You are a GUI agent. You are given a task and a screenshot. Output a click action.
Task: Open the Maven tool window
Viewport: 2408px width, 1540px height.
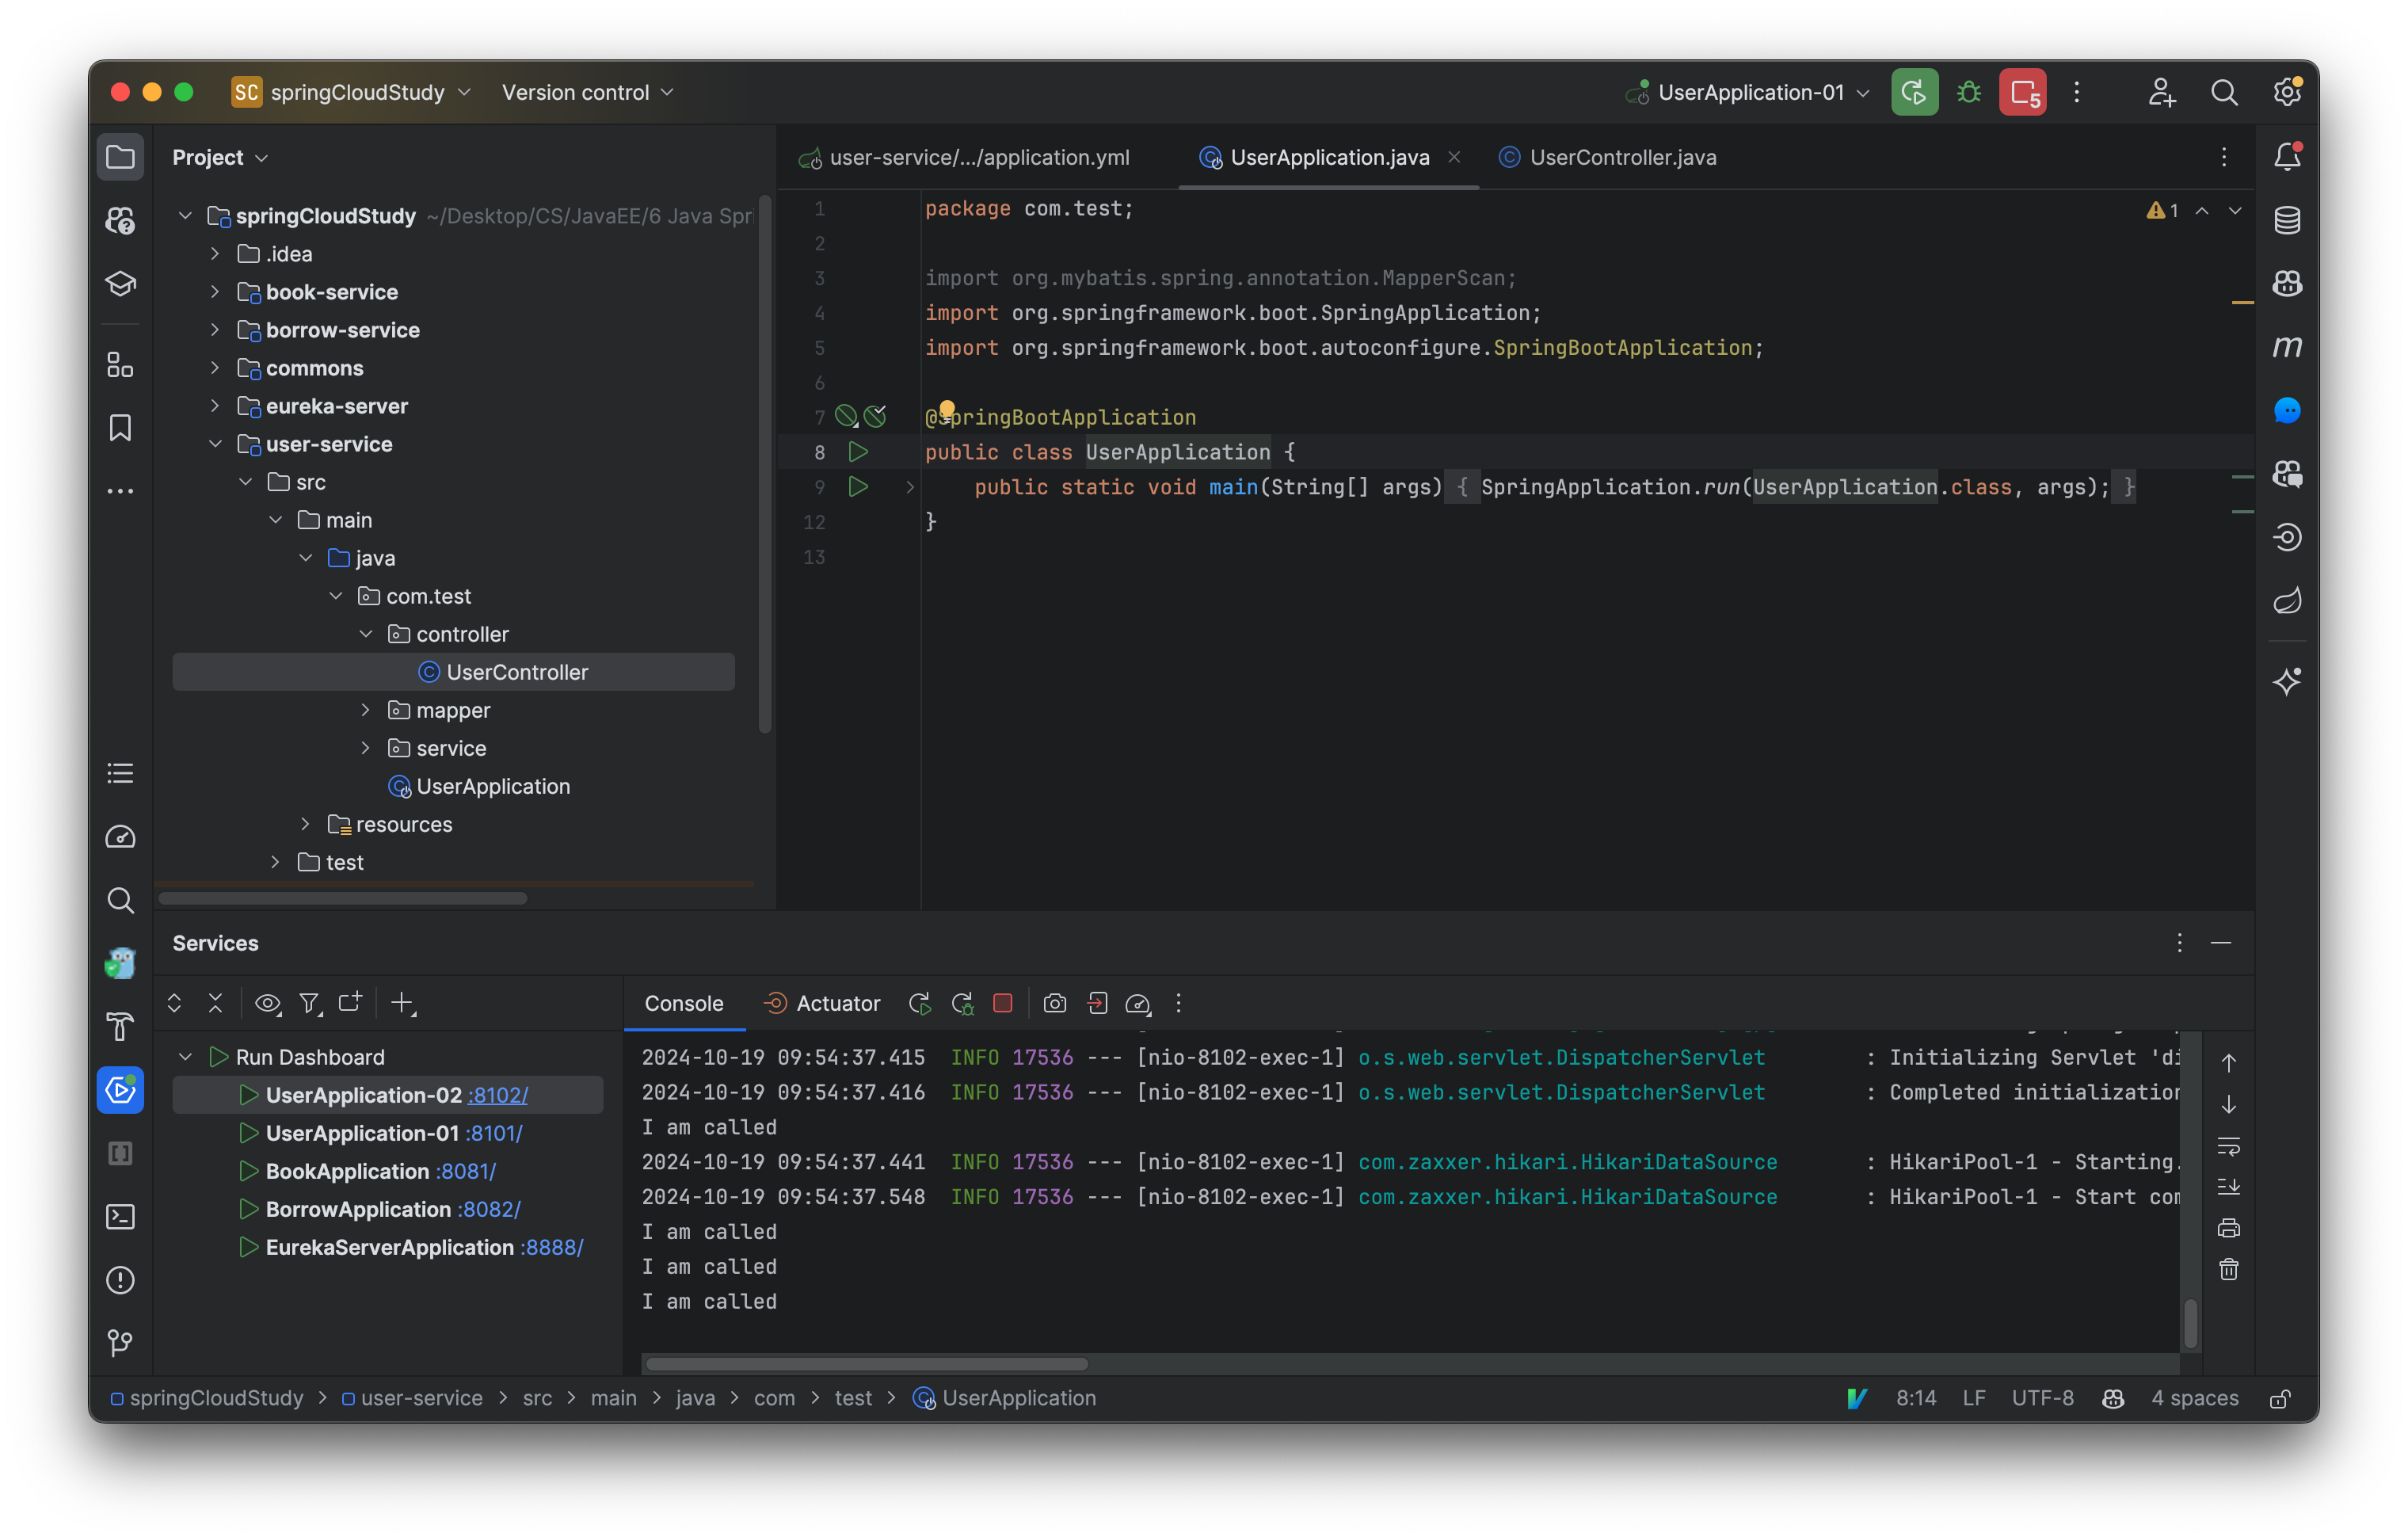click(x=2288, y=346)
